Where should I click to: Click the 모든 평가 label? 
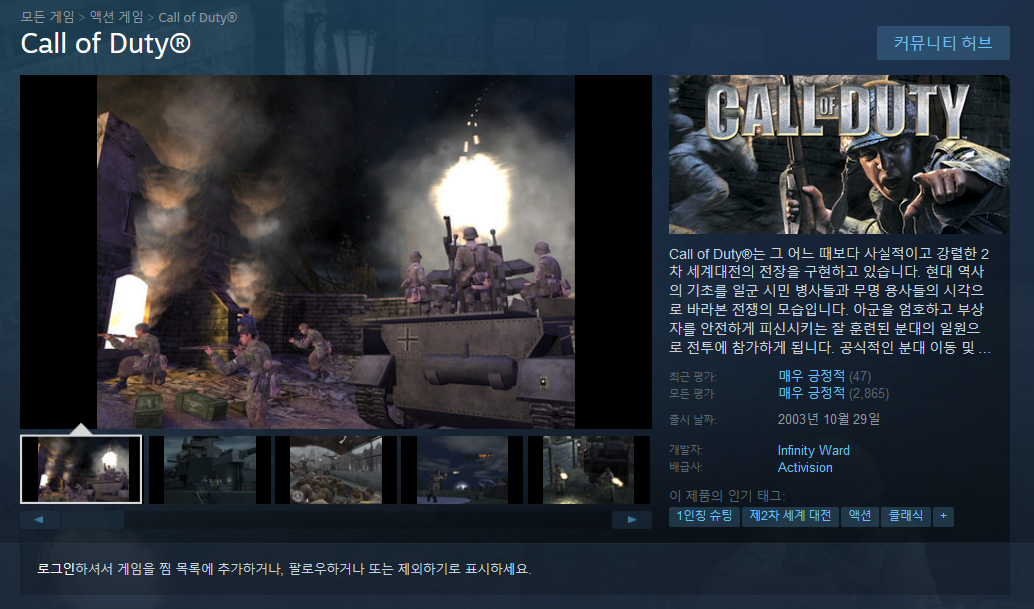[691, 393]
